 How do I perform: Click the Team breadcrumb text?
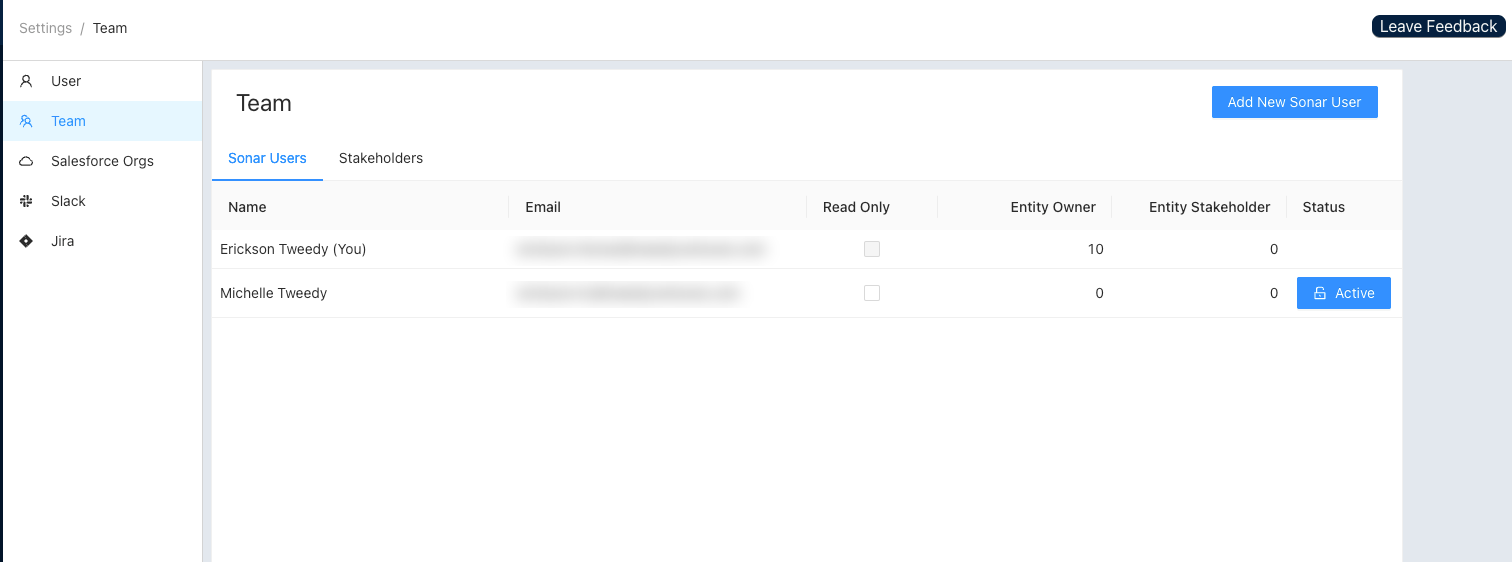110,28
